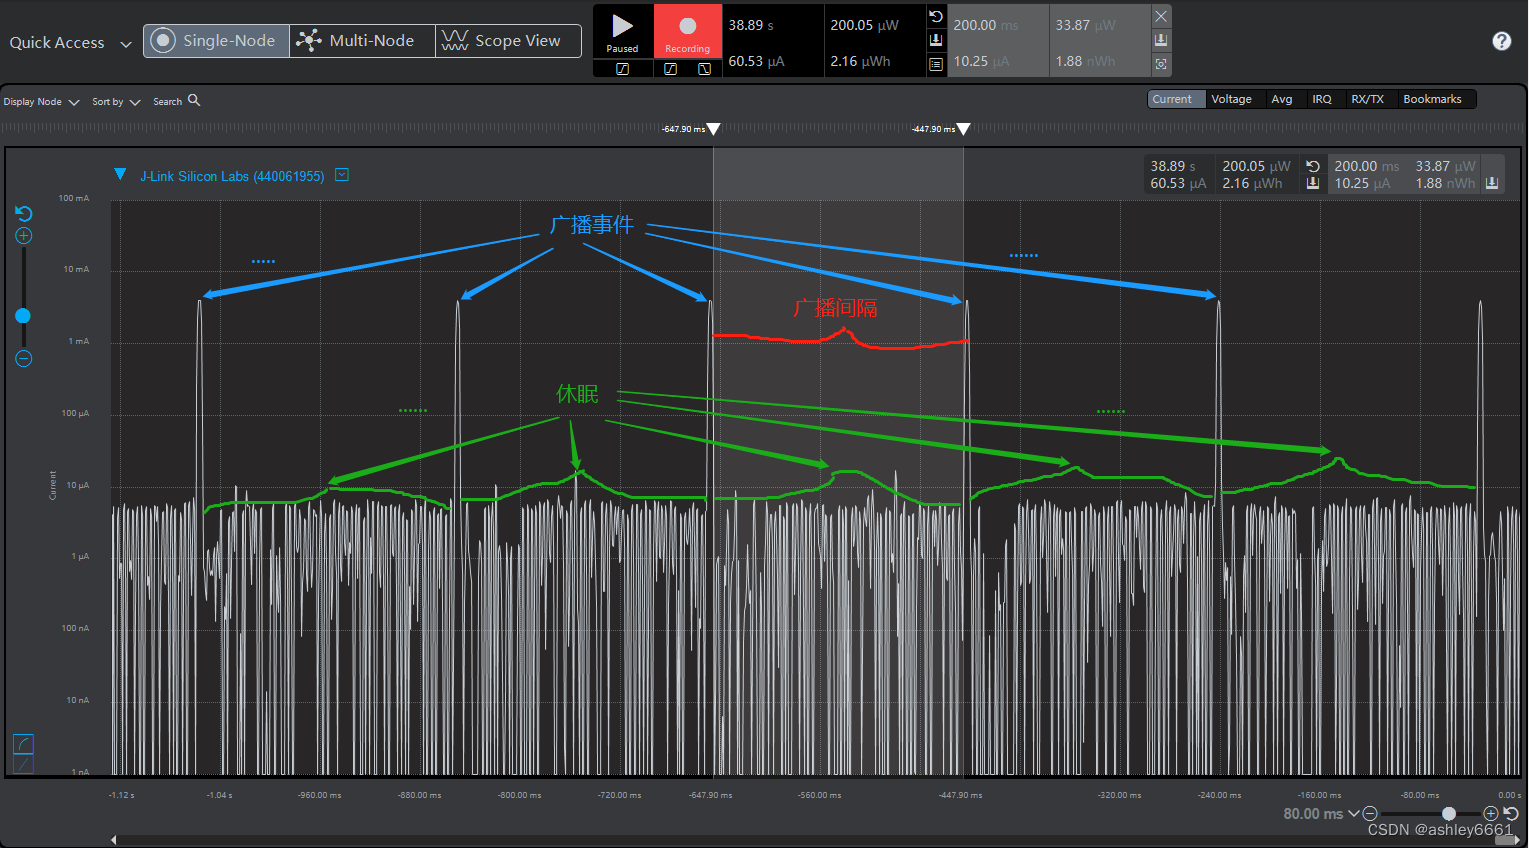Click the vertical axis zoom slider handle

(x=23, y=315)
